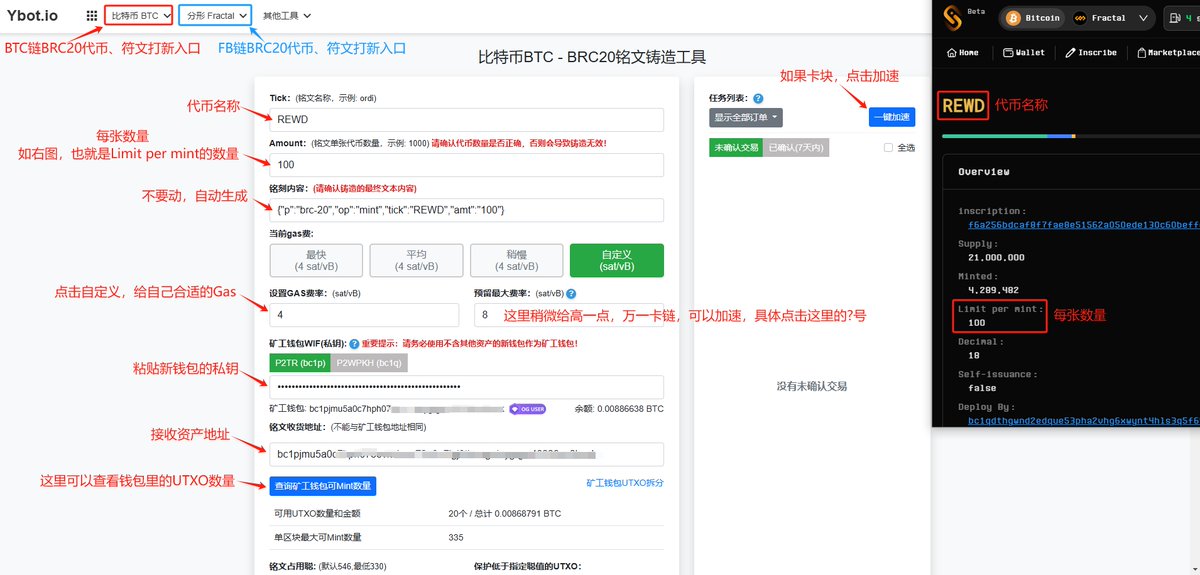Click the 一键加速 accelerate button

tap(892, 117)
